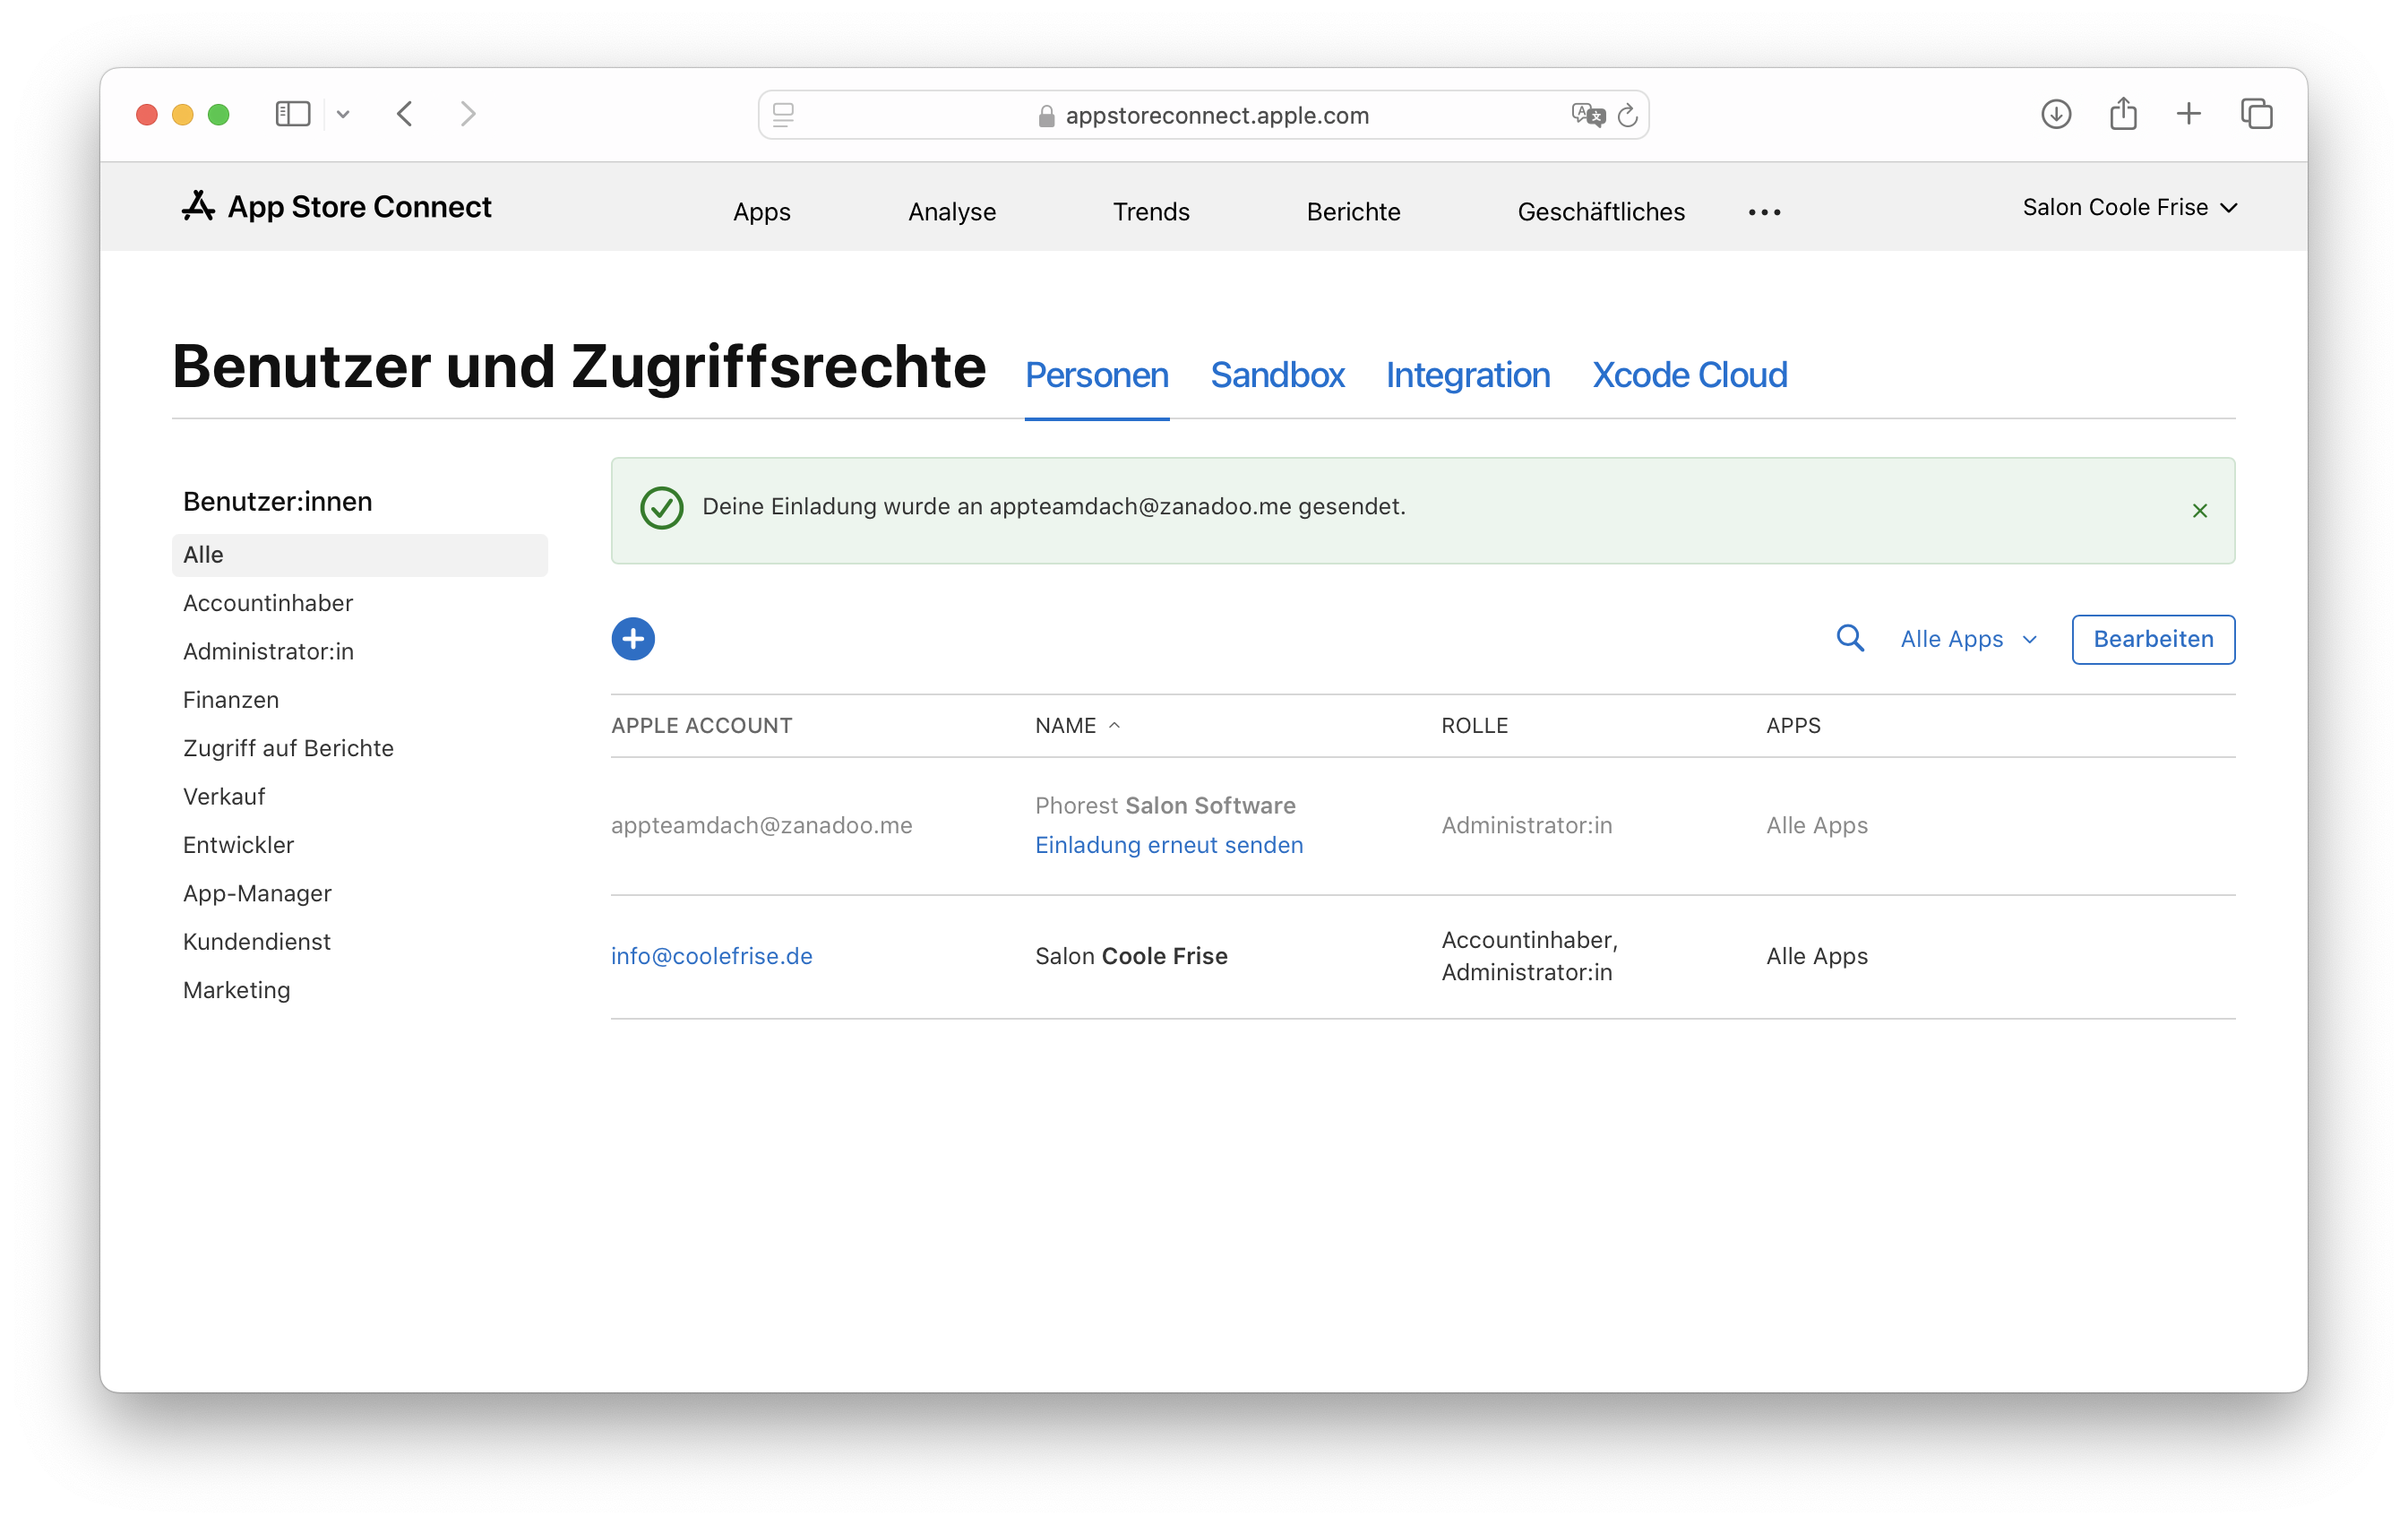
Task: Switch to the Integration tab
Action: [x=1467, y=375]
